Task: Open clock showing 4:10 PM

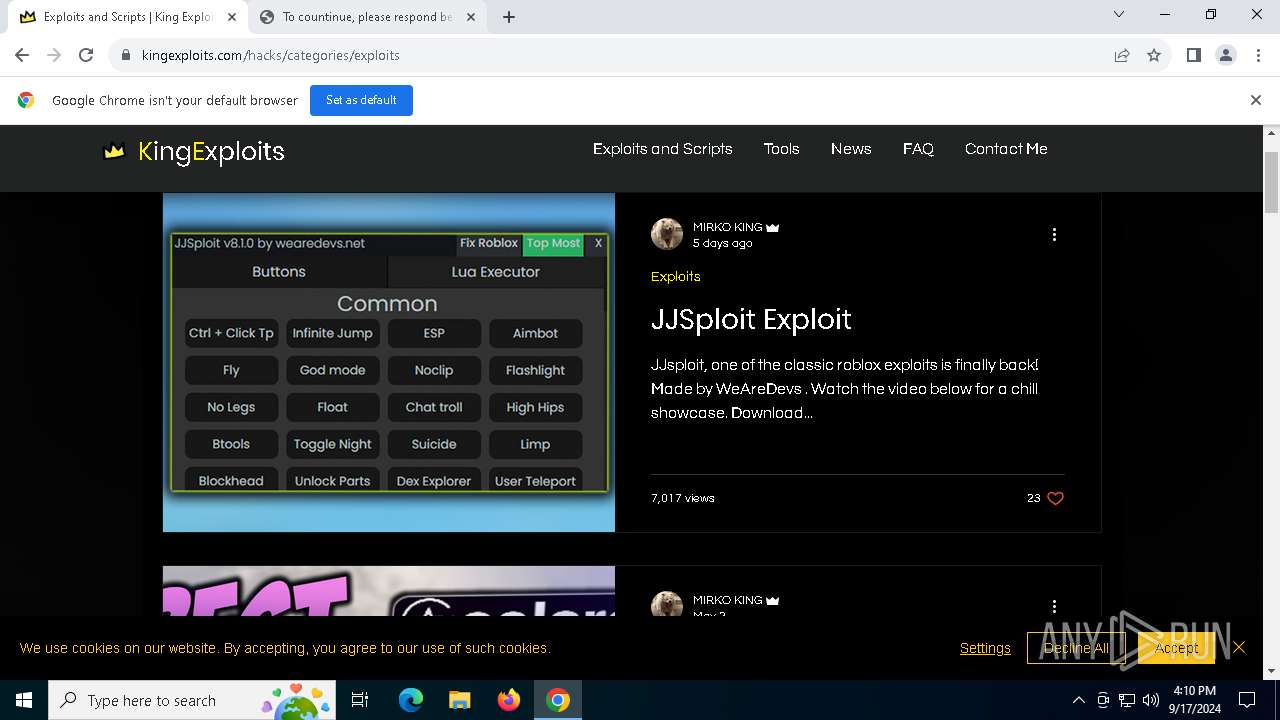Action: pos(1194,700)
